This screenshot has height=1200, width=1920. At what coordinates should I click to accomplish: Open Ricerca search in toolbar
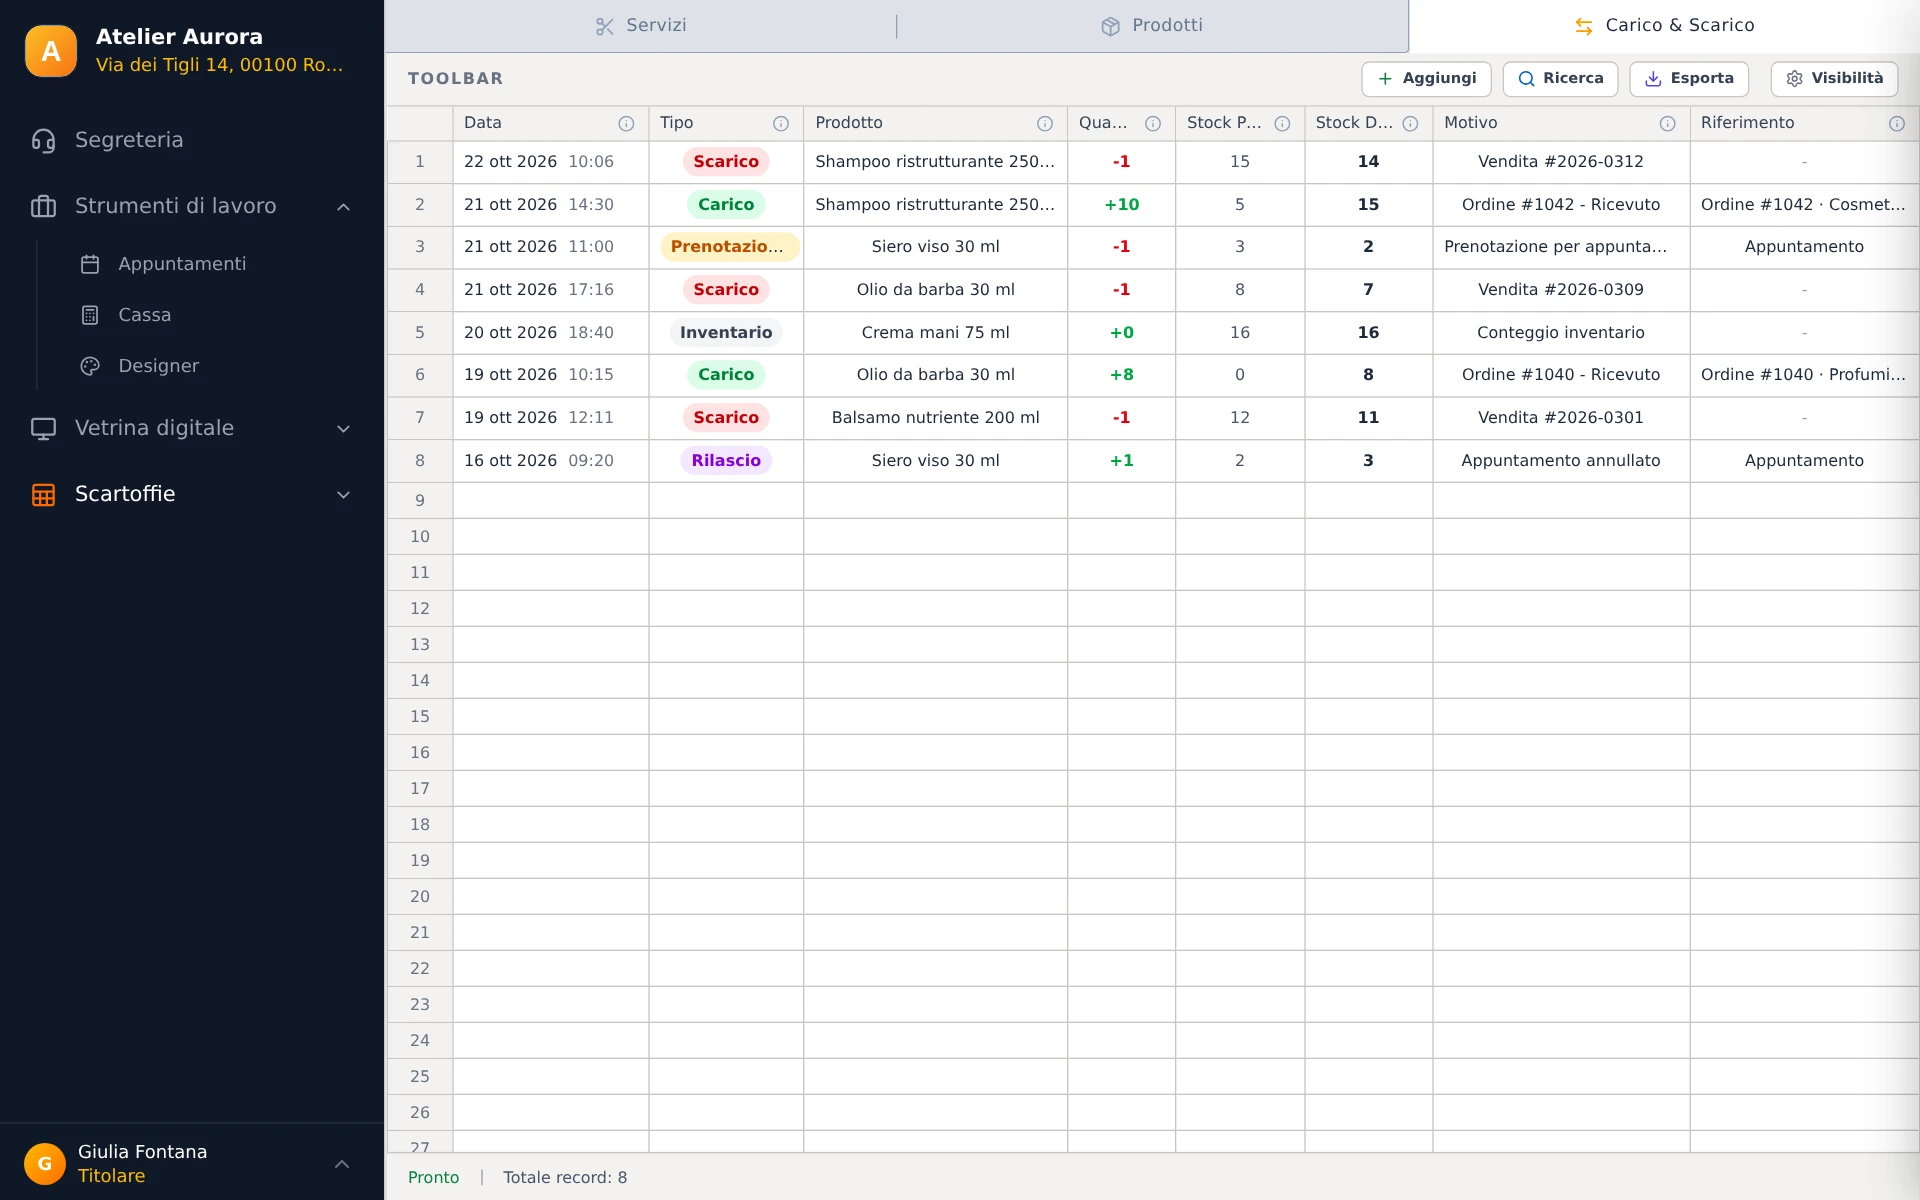(1560, 79)
